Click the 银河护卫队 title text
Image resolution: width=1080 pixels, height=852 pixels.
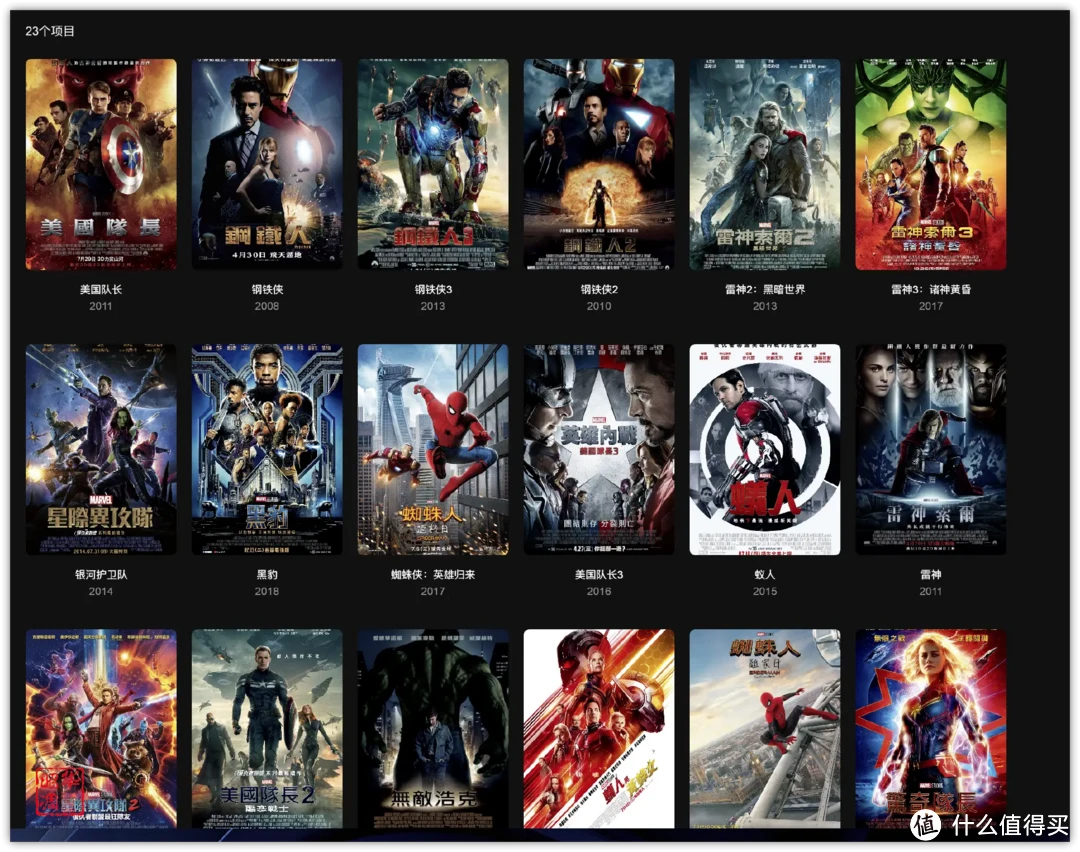coord(101,574)
